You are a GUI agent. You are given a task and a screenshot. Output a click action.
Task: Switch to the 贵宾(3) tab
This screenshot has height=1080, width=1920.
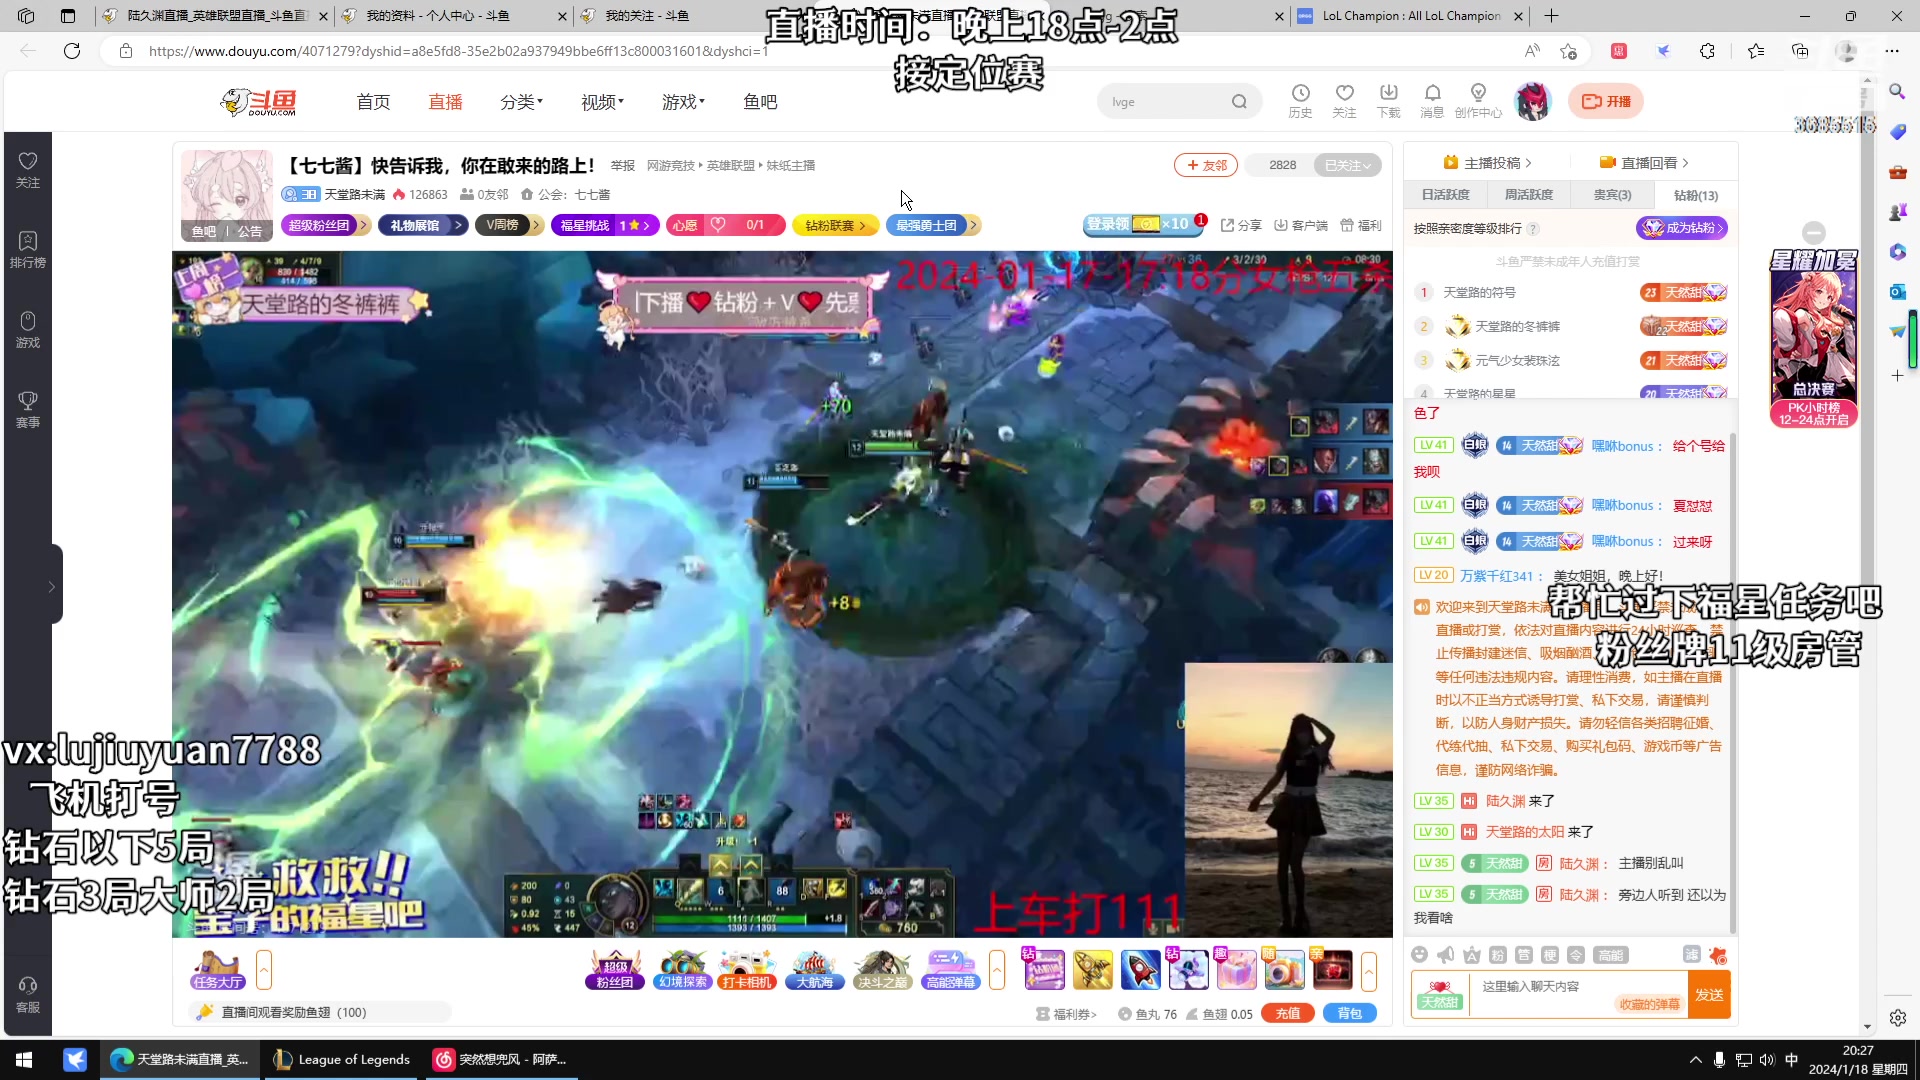pos(1612,195)
